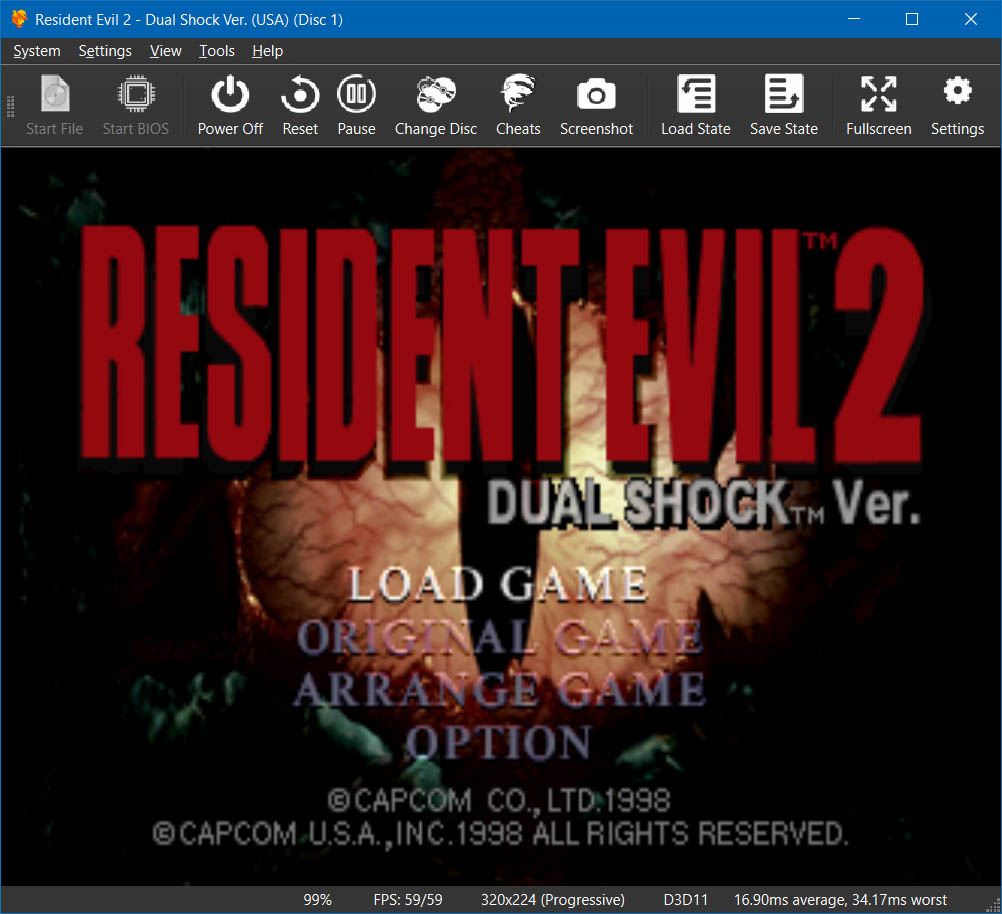Screen dimensions: 1002x914
Task: Open the Save State menu
Action: point(783,105)
